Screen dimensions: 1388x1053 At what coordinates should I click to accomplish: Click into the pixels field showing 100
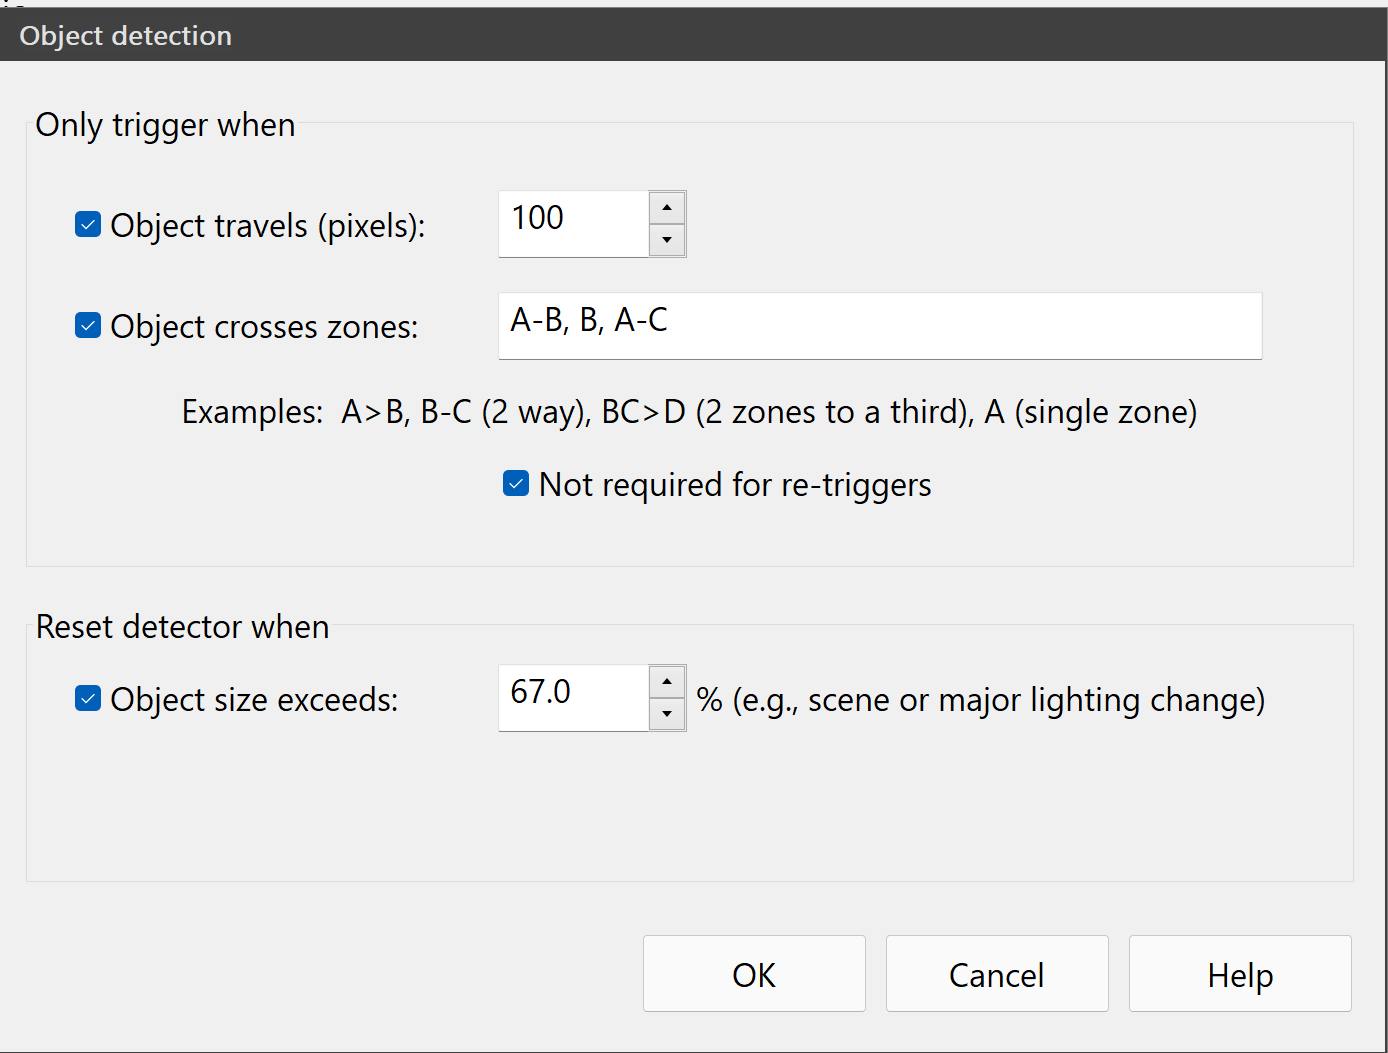click(574, 224)
